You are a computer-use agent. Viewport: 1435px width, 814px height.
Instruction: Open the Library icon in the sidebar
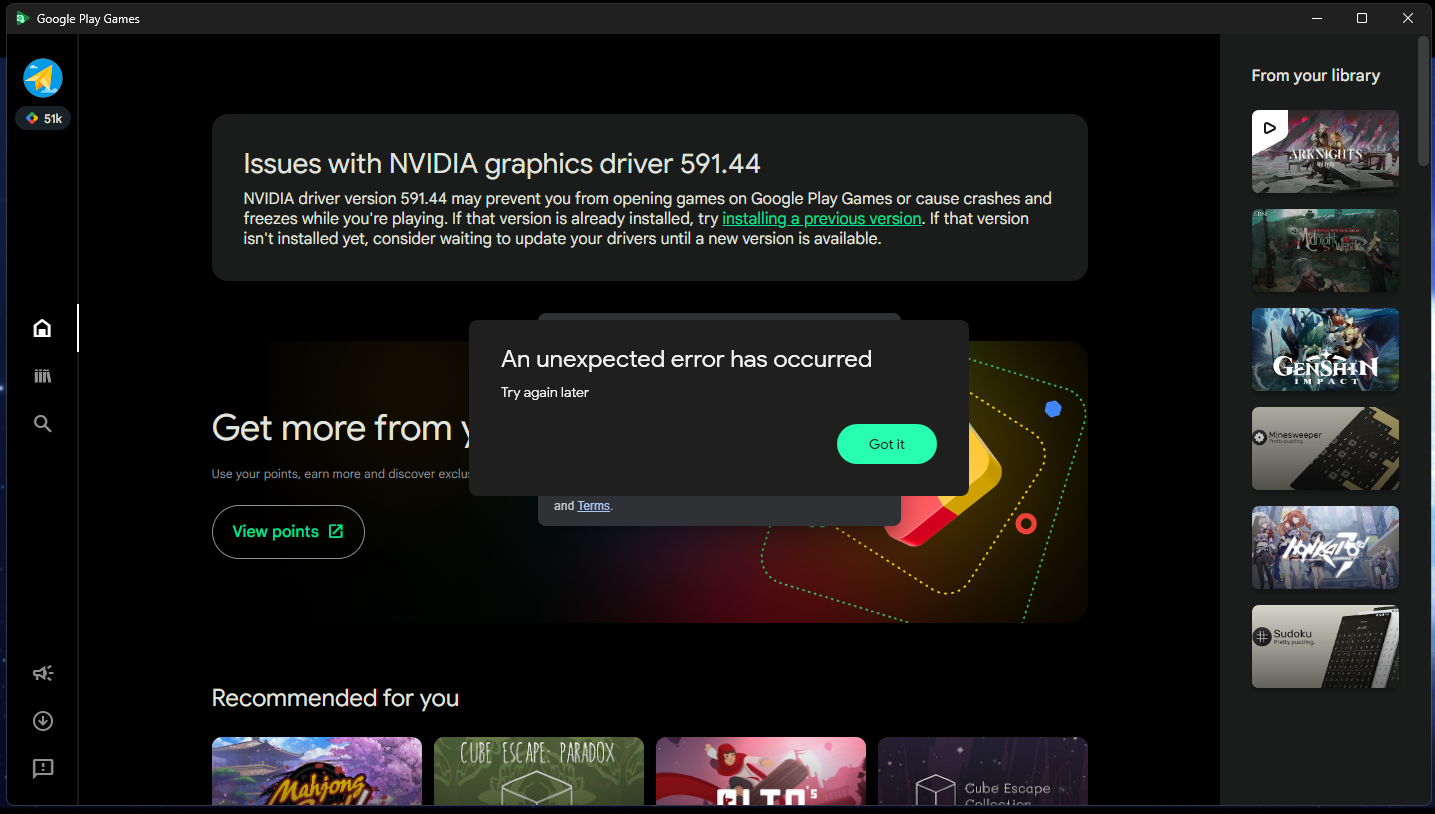42,376
